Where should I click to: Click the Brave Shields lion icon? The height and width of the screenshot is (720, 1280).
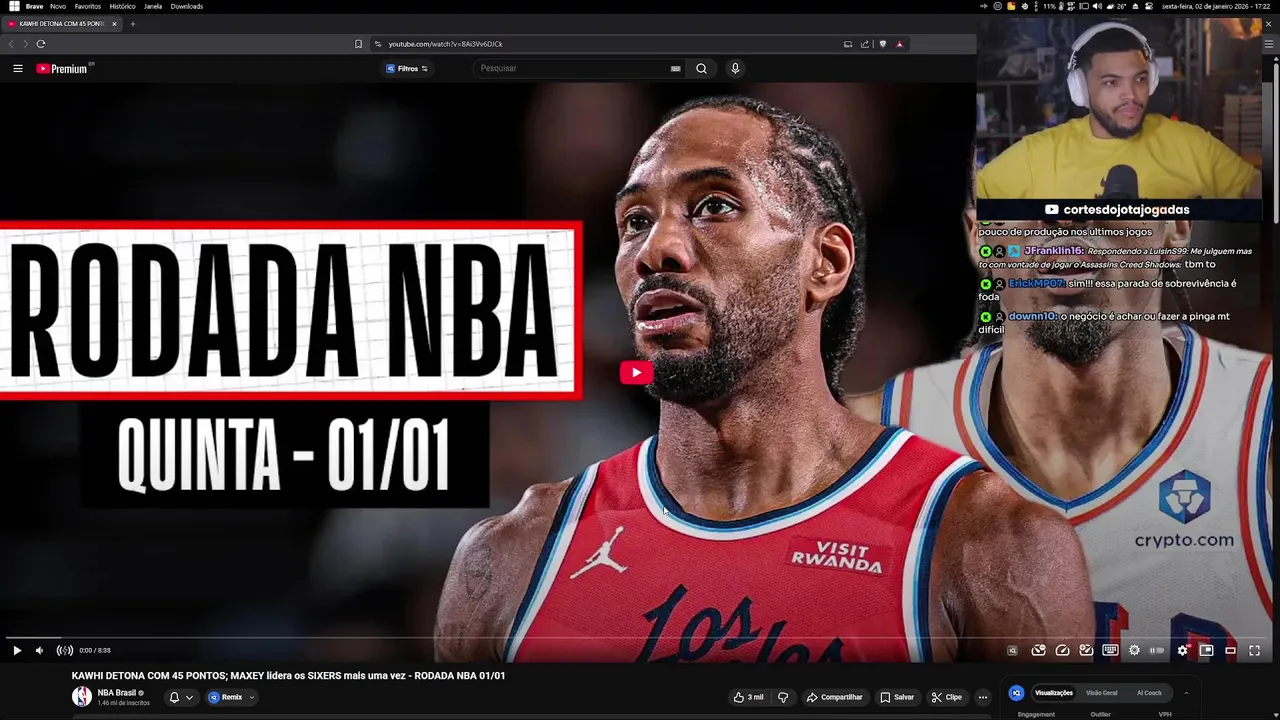(882, 44)
